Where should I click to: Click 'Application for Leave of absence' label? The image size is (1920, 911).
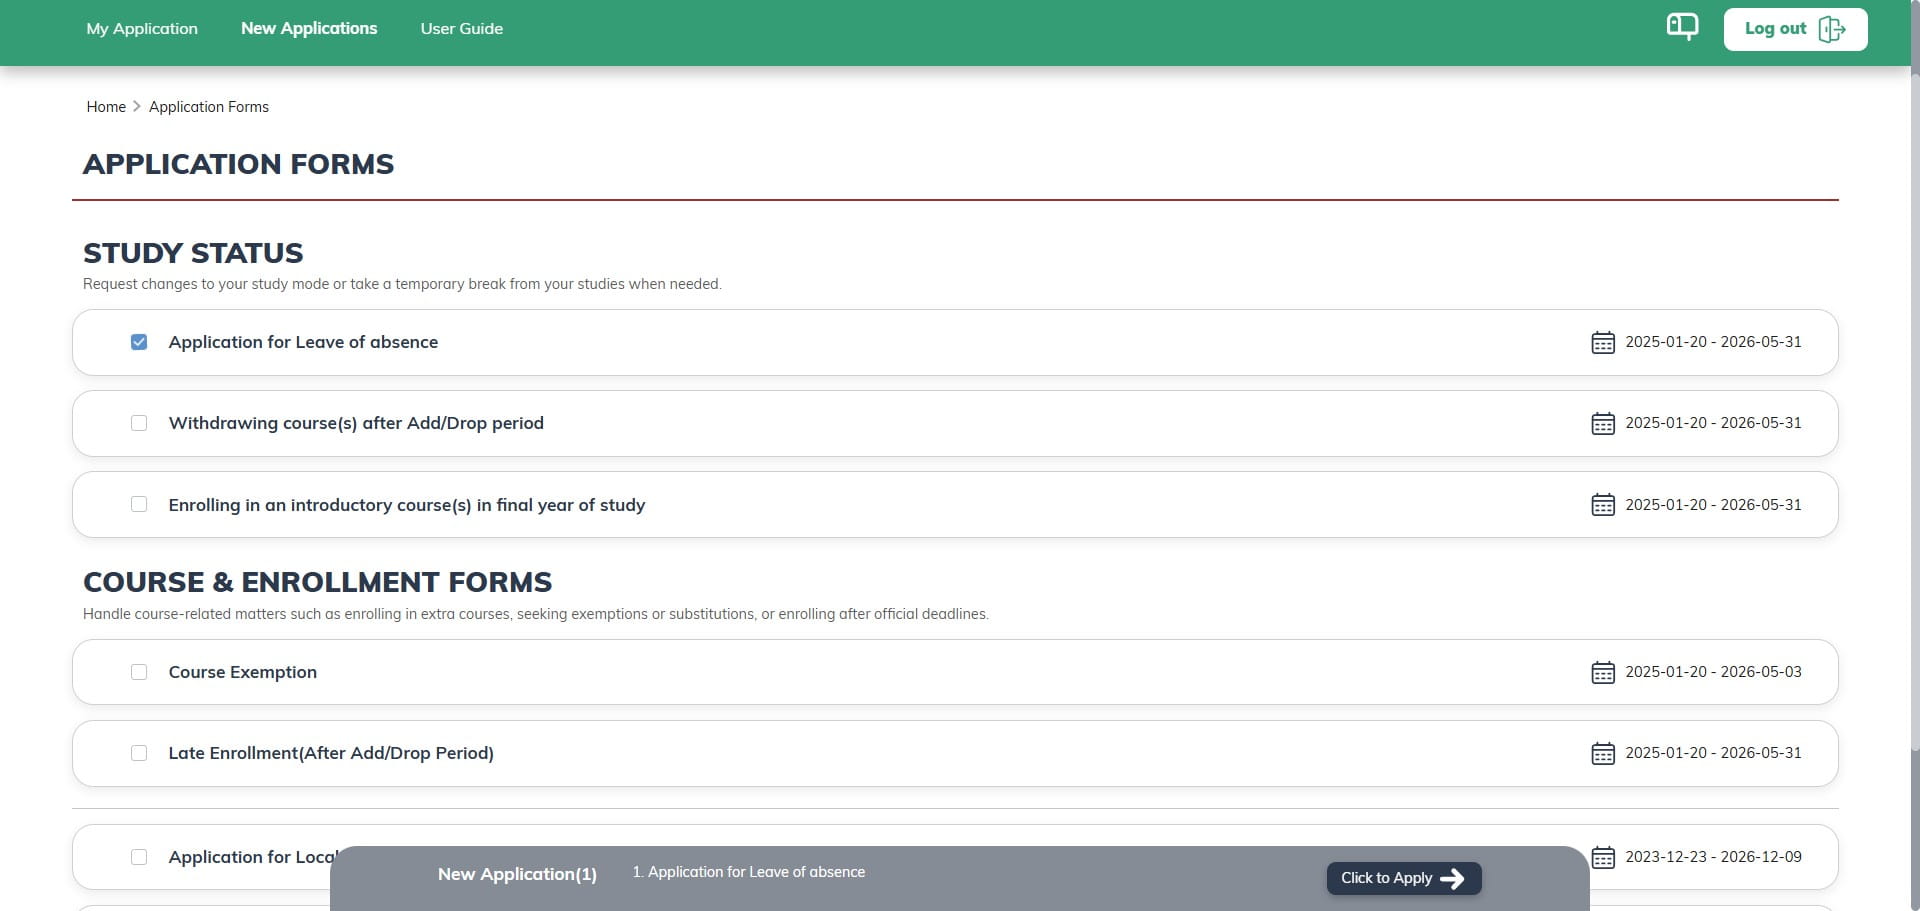pos(303,342)
